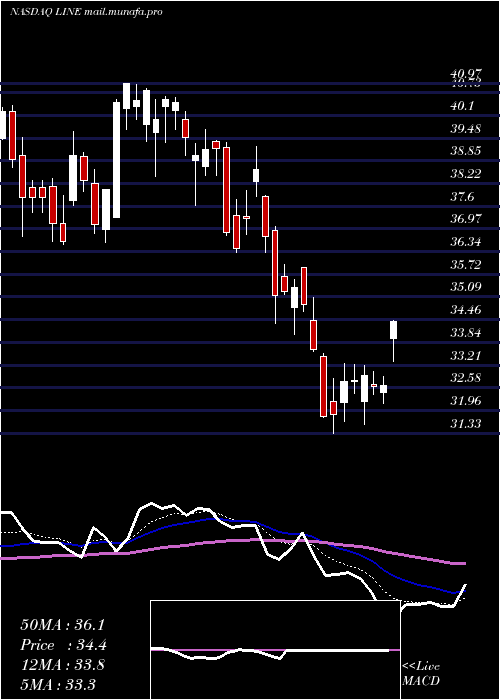
Task: Click the latest white candlestick near 34.46
Action: point(394,330)
